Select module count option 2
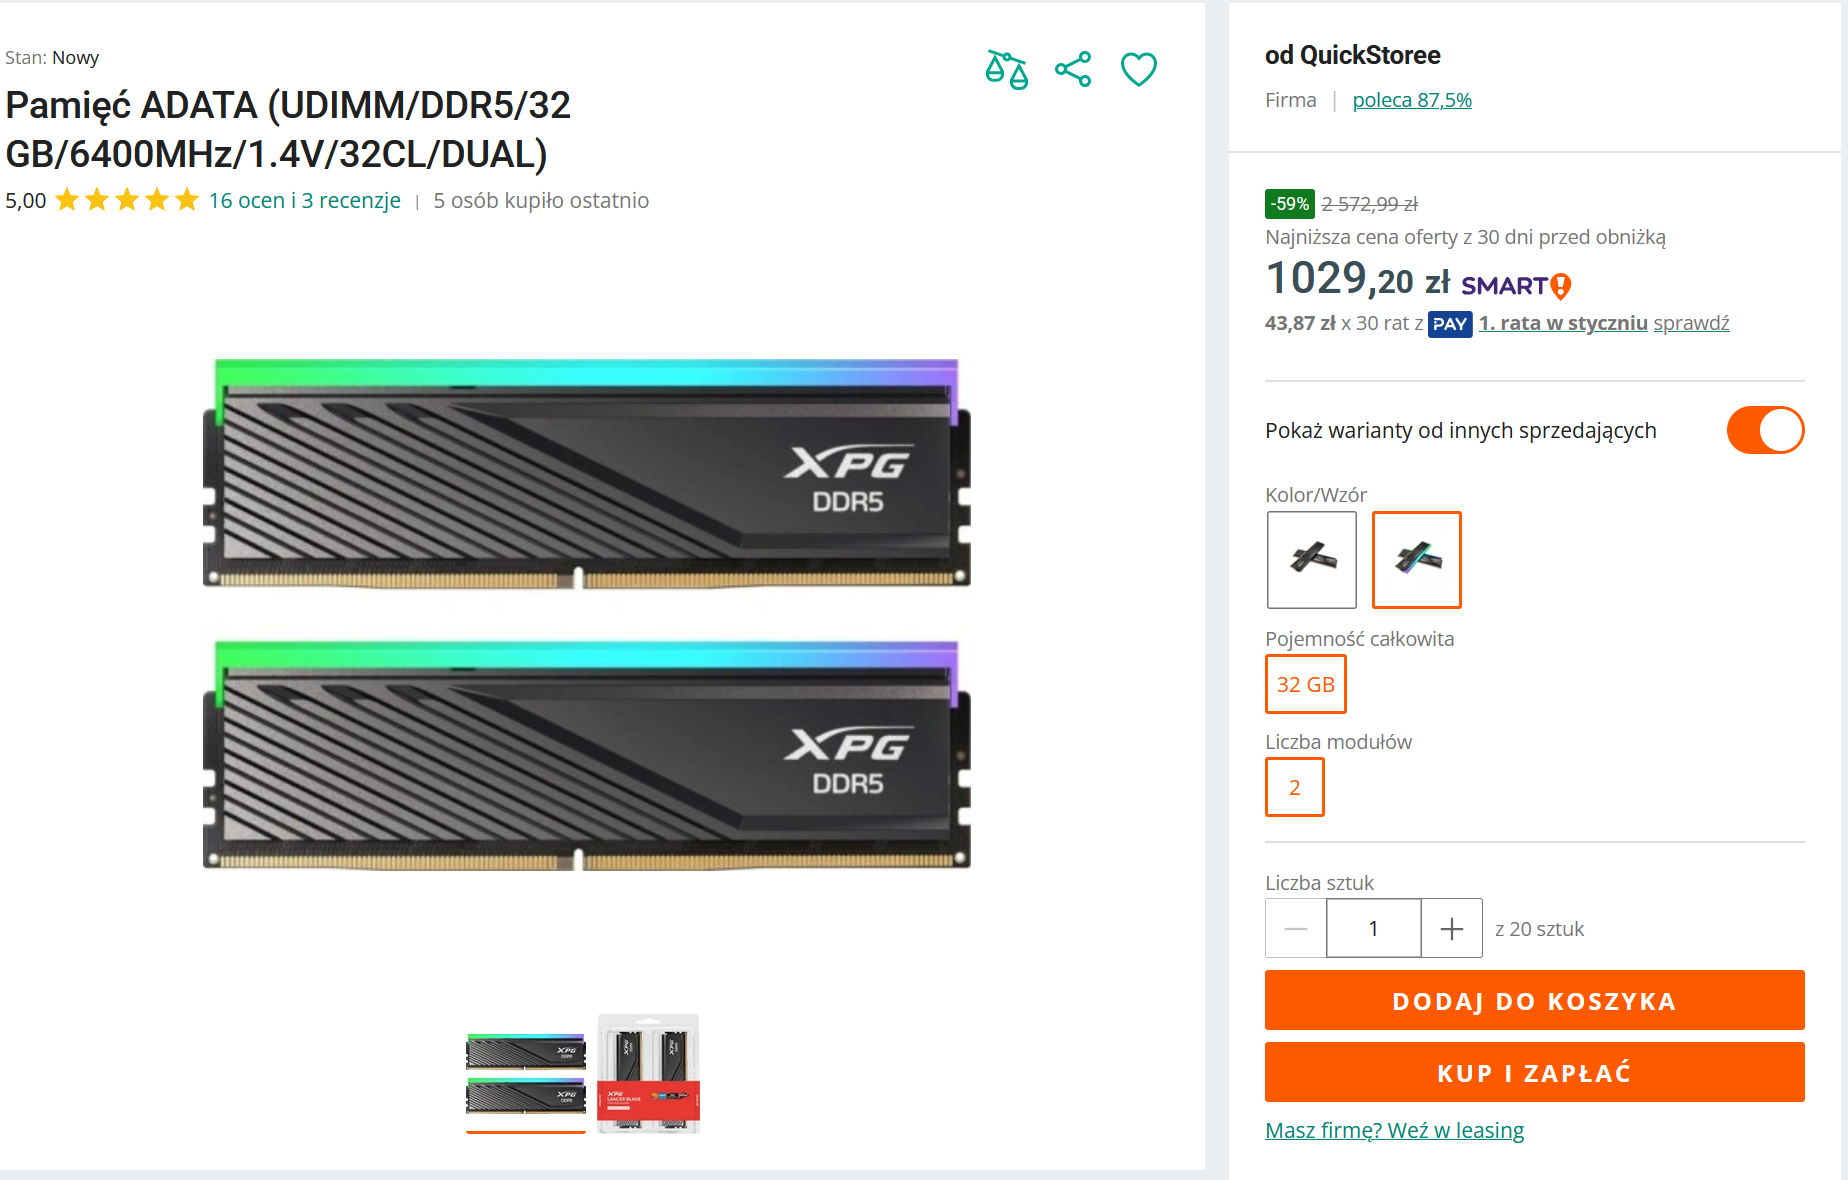This screenshot has width=1848, height=1180. (1295, 787)
